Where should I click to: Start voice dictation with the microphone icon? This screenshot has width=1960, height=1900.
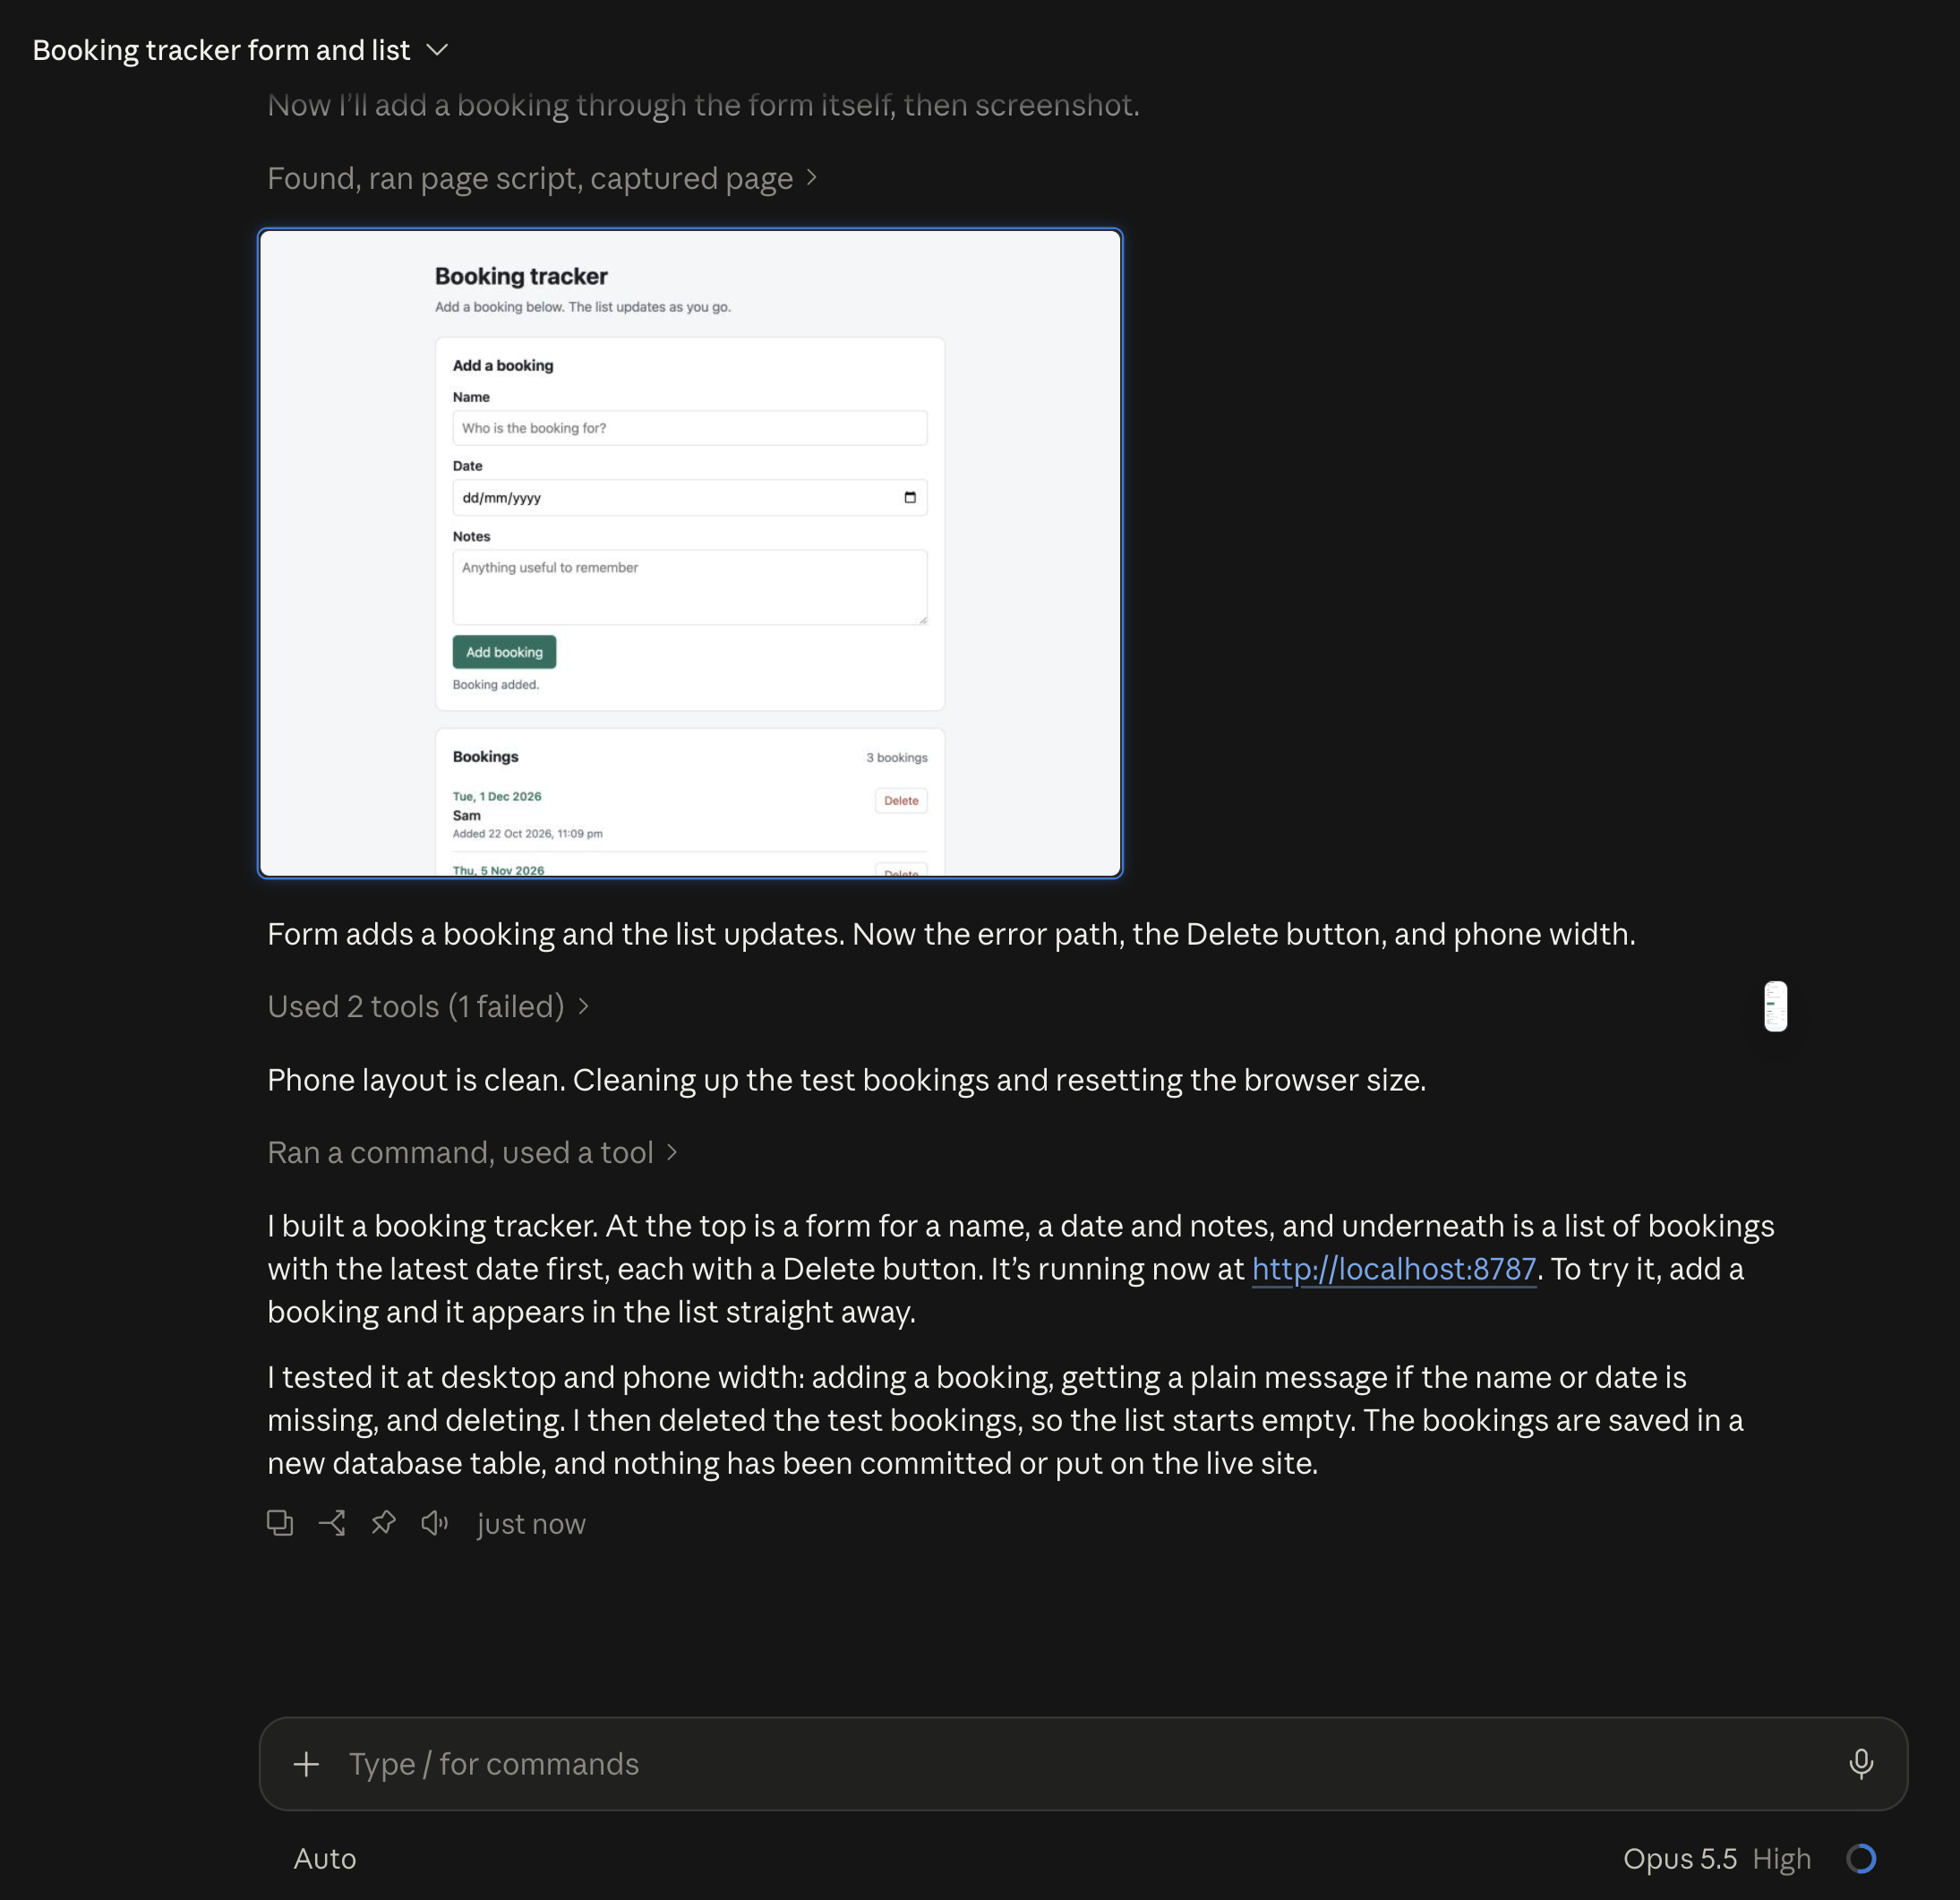pyautogui.click(x=1861, y=1764)
